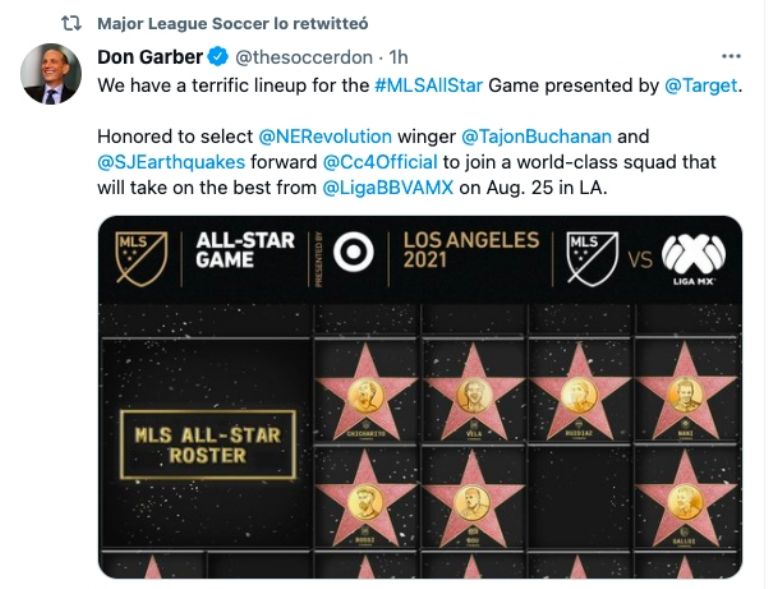The image size is (768, 589).
Task: Open the @TajonBuchanan mention
Action: coord(540,135)
